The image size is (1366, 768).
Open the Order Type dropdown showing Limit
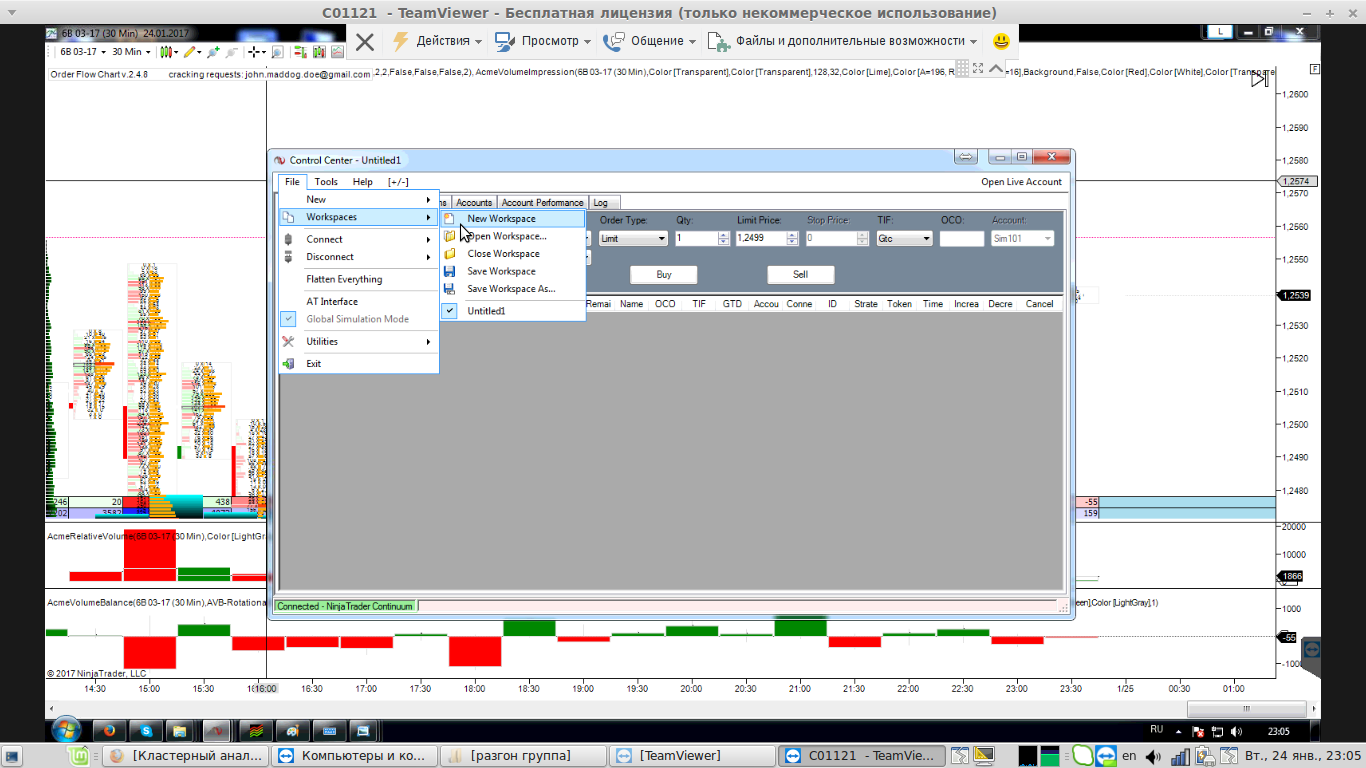[634, 239]
